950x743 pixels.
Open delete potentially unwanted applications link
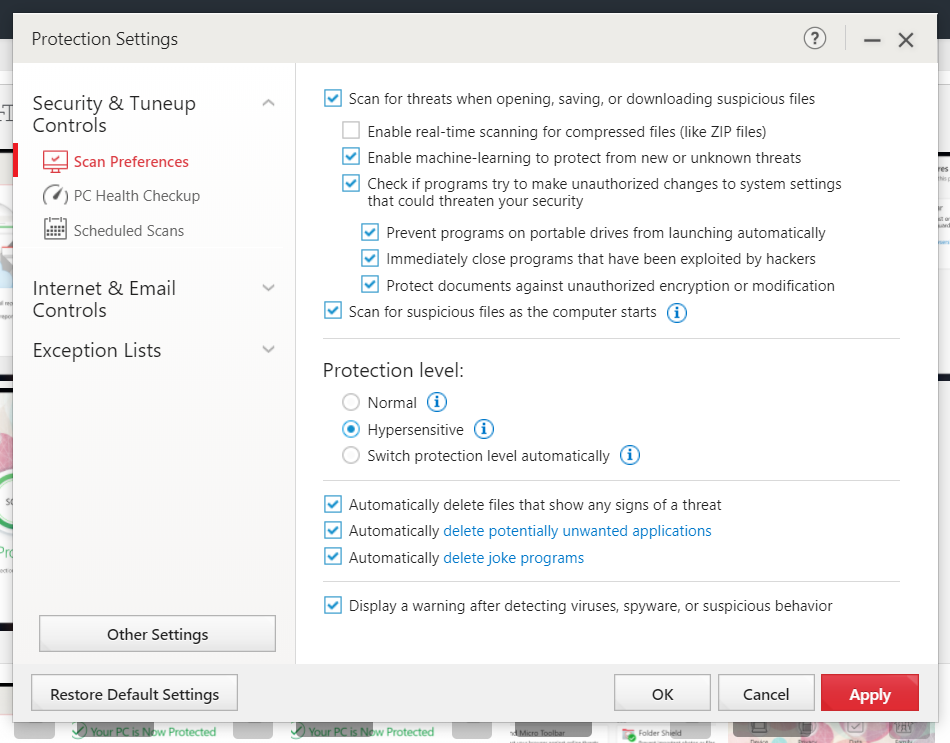[x=577, y=531]
